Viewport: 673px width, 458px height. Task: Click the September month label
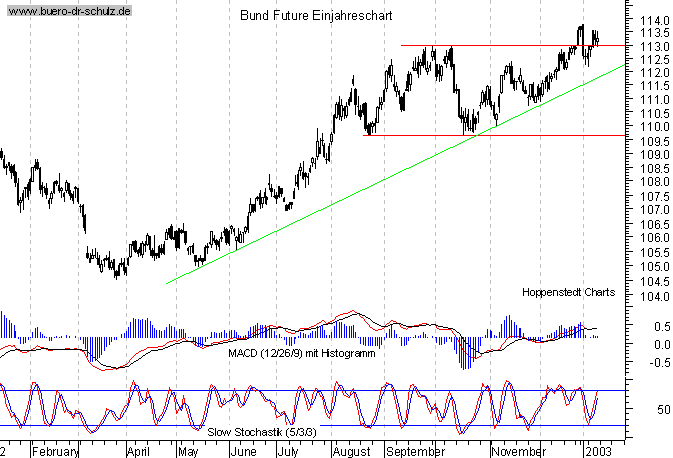(415, 452)
